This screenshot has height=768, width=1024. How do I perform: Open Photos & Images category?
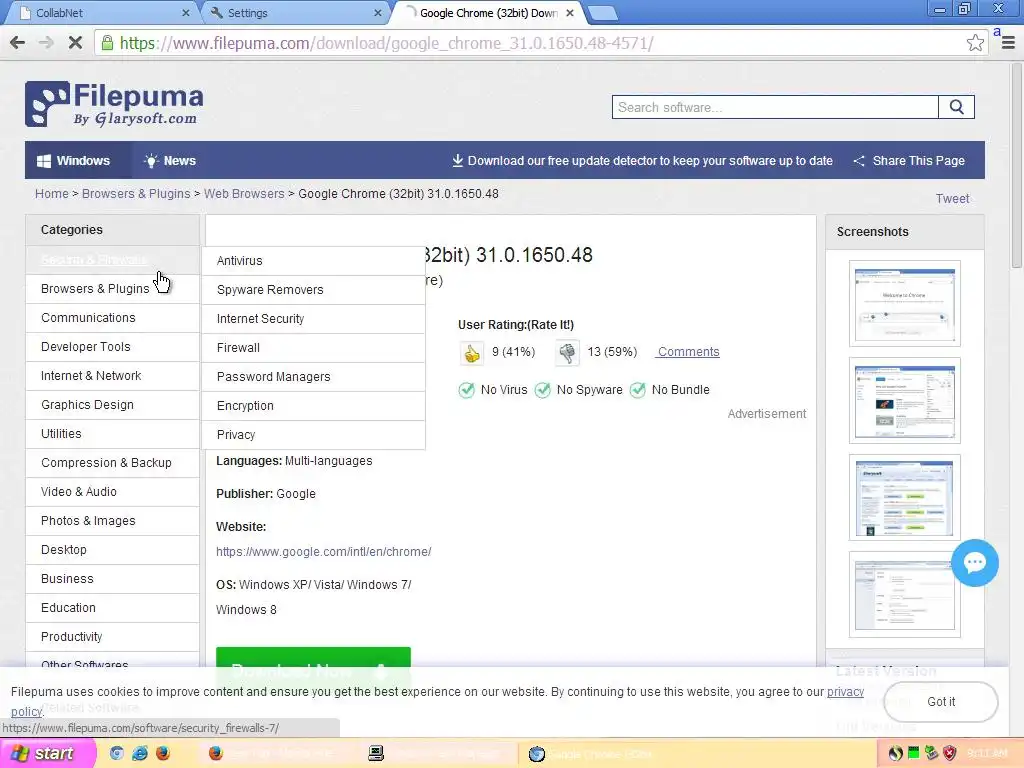click(x=112, y=521)
